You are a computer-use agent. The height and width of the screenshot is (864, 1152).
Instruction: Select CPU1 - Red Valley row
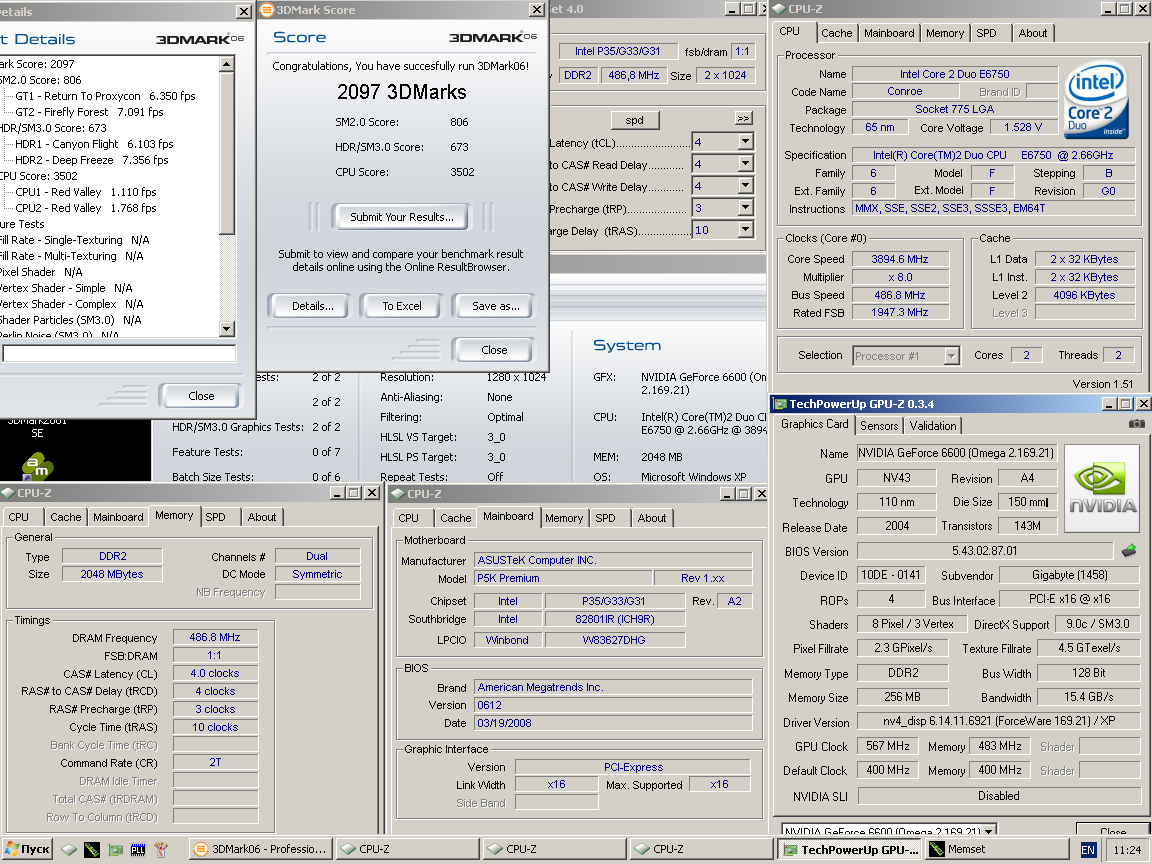tap(85, 192)
